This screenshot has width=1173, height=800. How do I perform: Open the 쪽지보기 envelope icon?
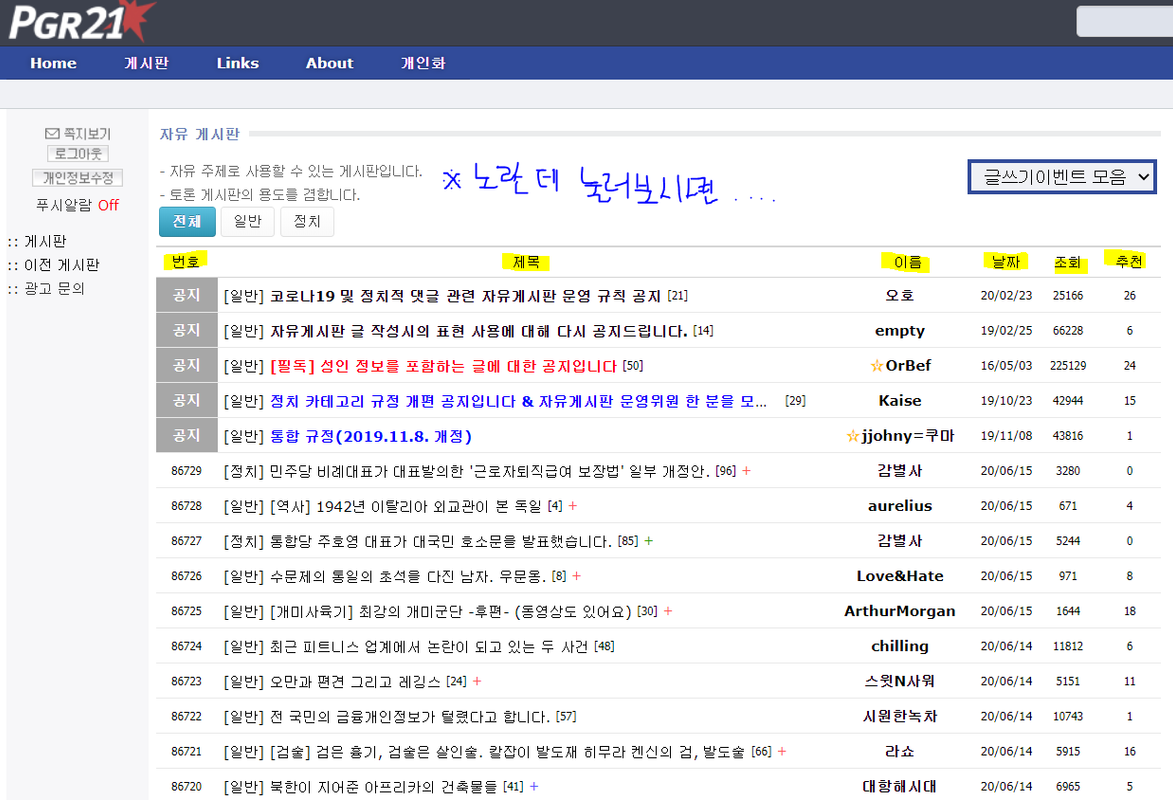click(52, 134)
